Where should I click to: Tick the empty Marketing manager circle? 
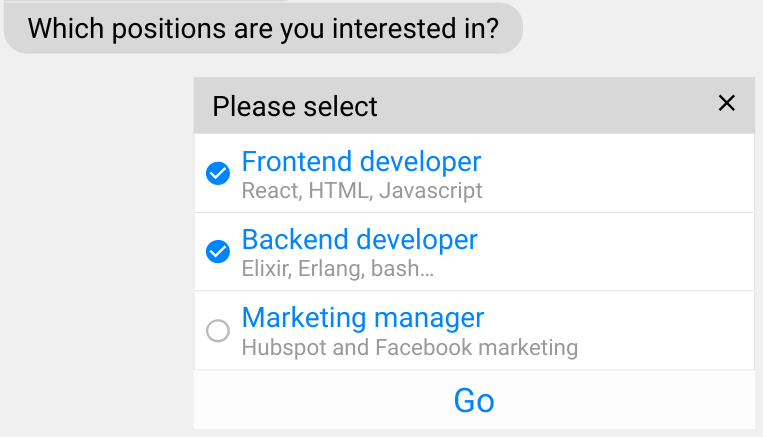[218, 331]
